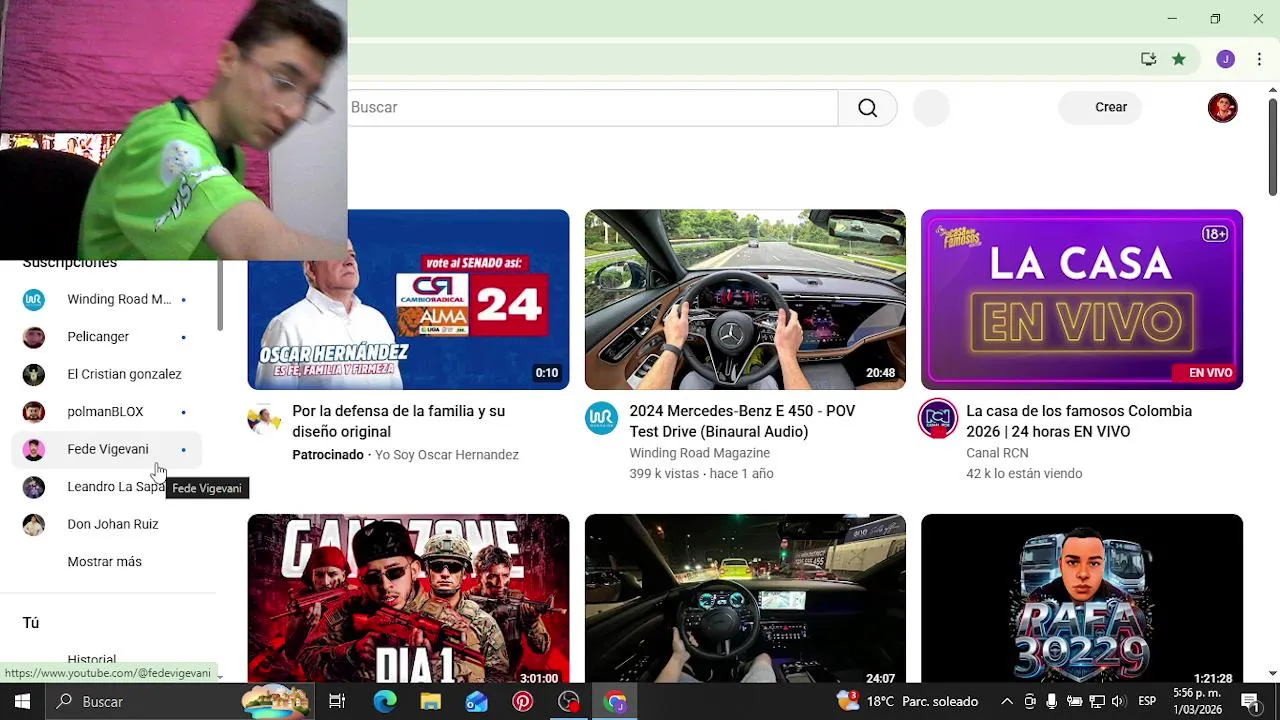Click Canal RCN avatar beside live video
The height and width of the screenshot is (720, 1280).
(x=938, y=419)
